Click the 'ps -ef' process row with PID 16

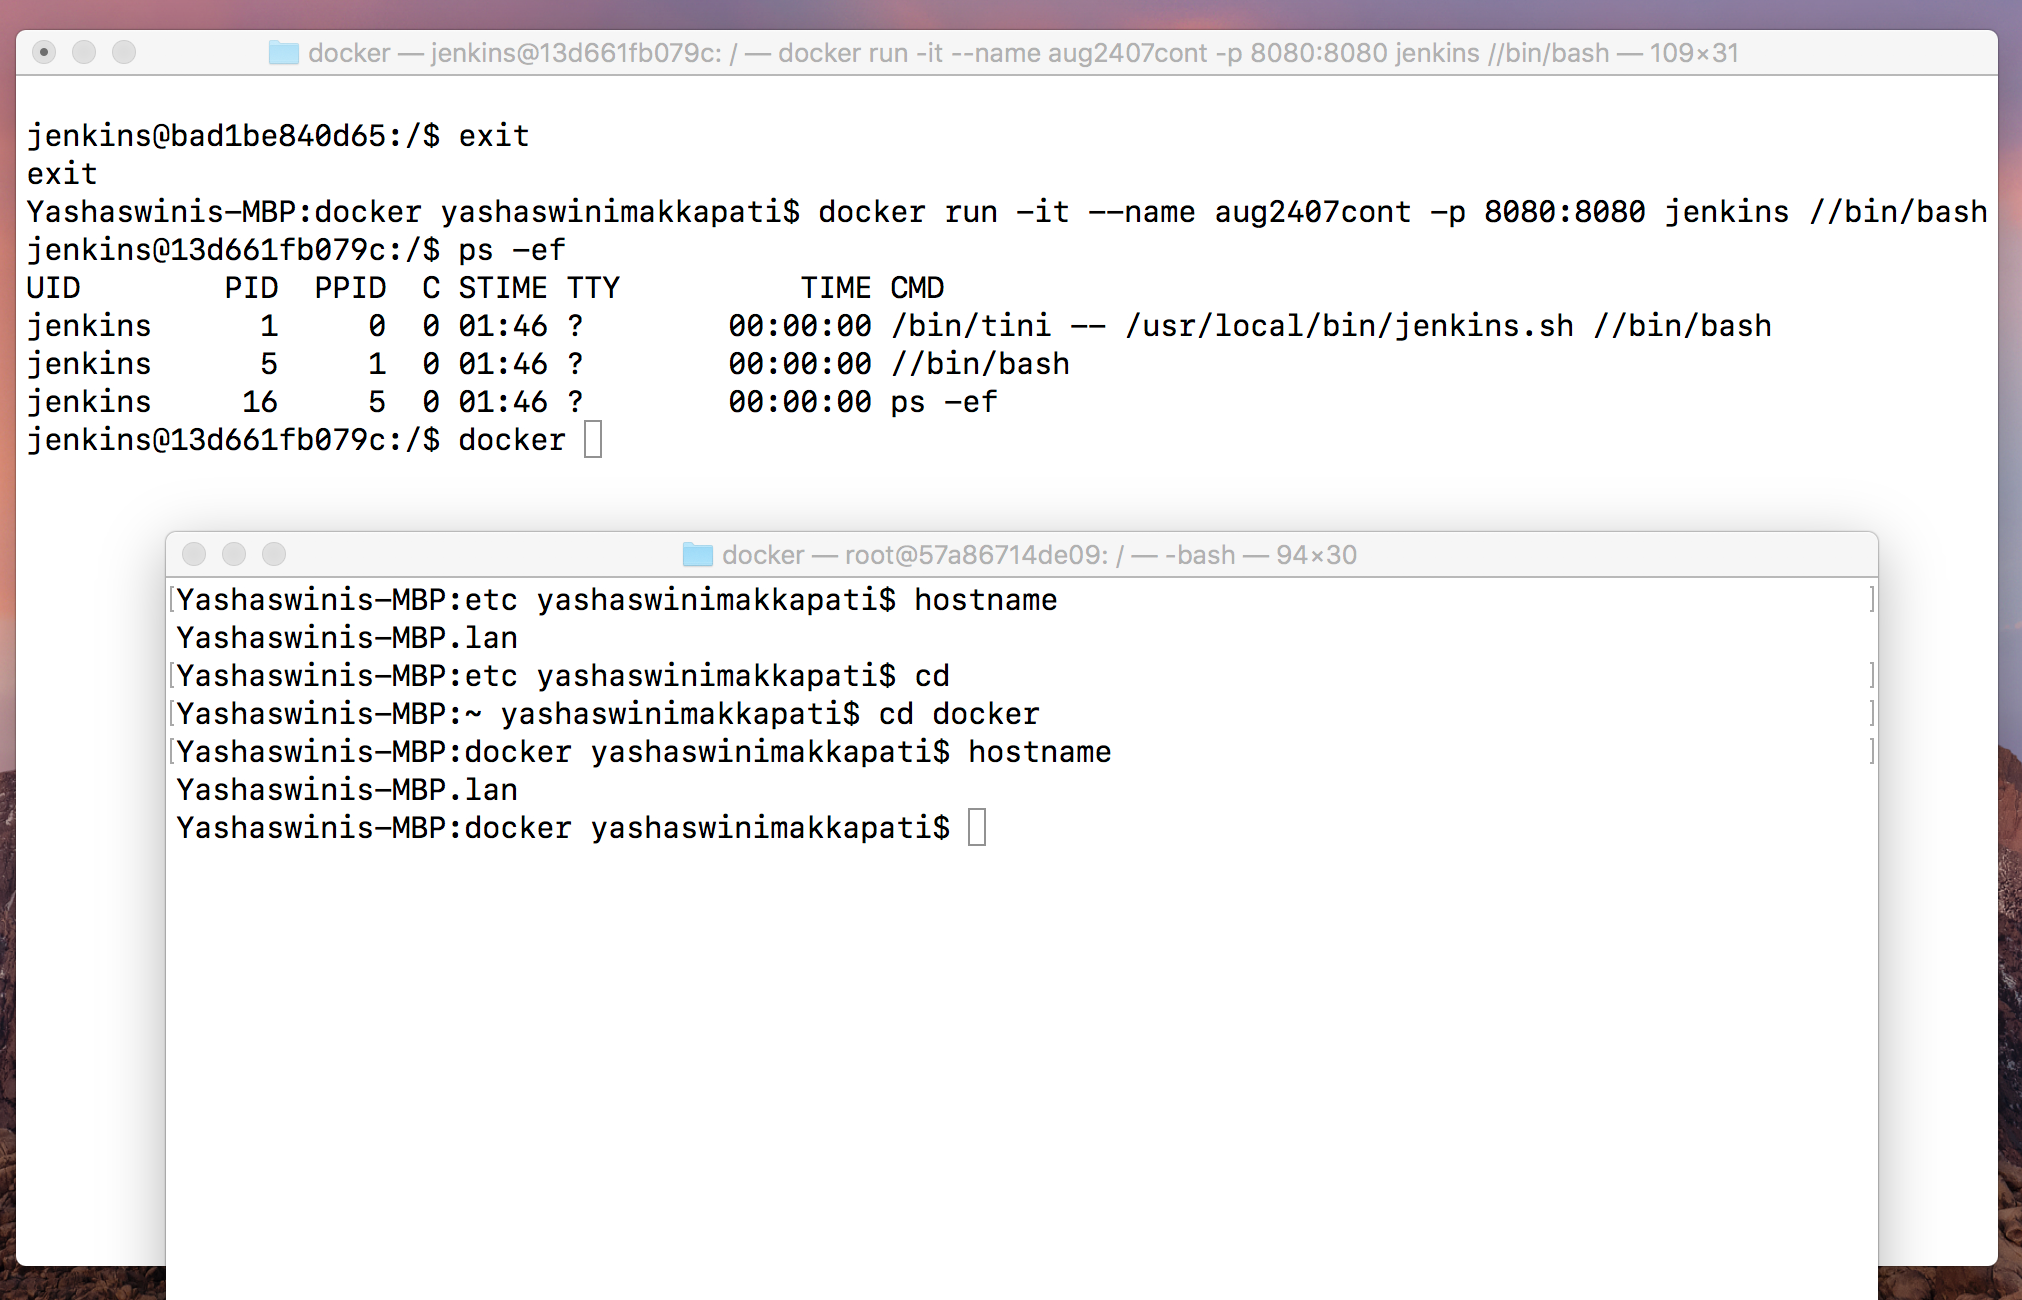tap(512, 402)
